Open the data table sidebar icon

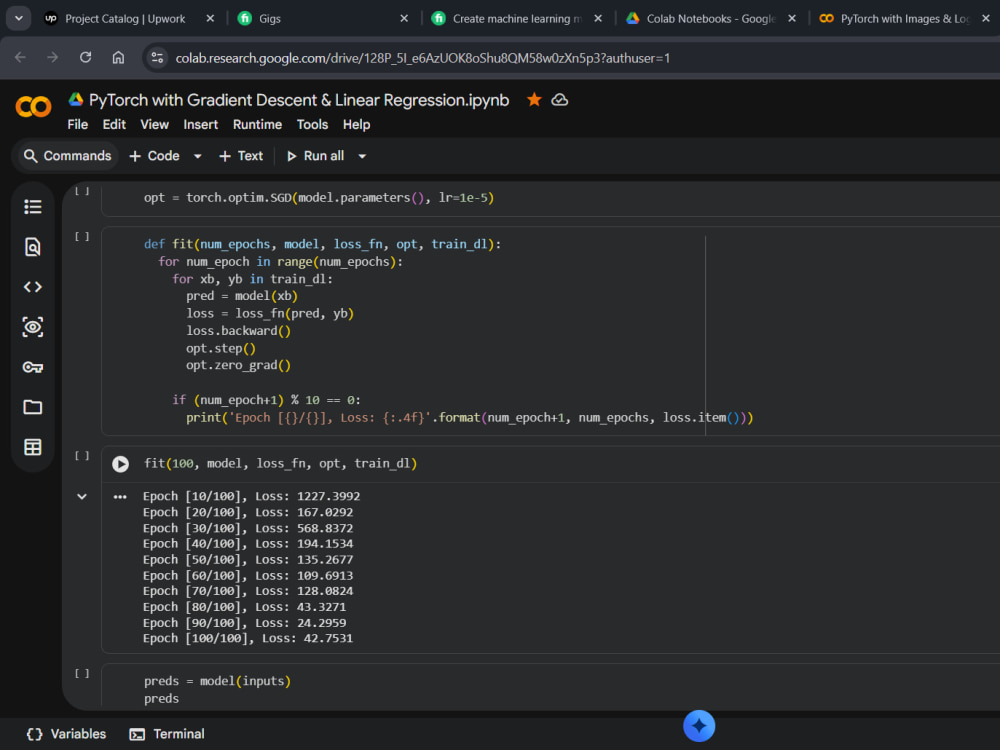(33, 447)
